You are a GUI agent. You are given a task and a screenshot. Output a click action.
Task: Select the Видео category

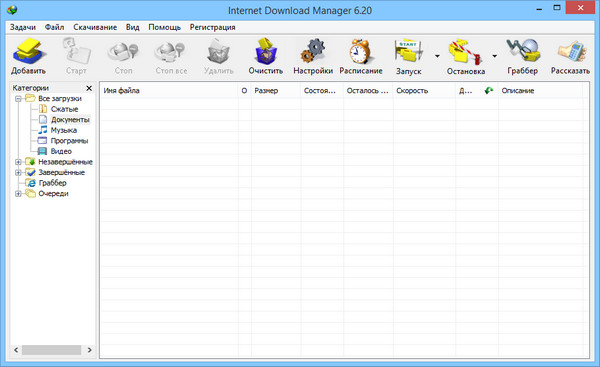tap(61, 151)
